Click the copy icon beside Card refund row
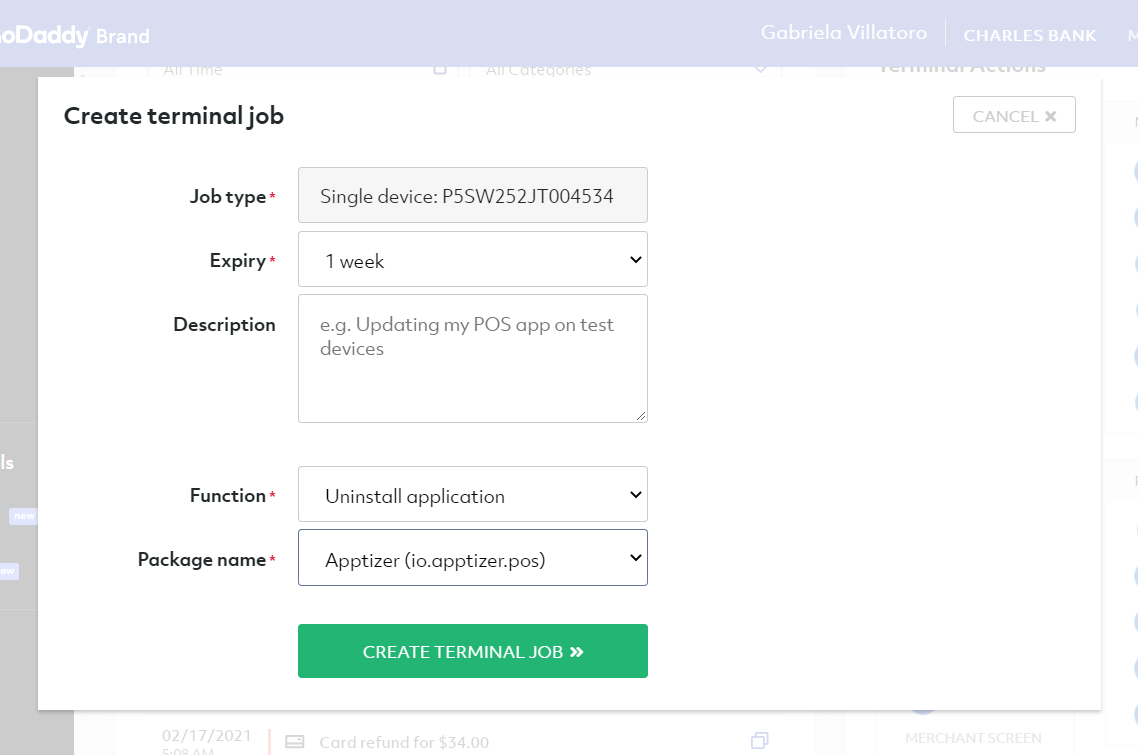This screenshot has width=1138, height=755. 759,740
